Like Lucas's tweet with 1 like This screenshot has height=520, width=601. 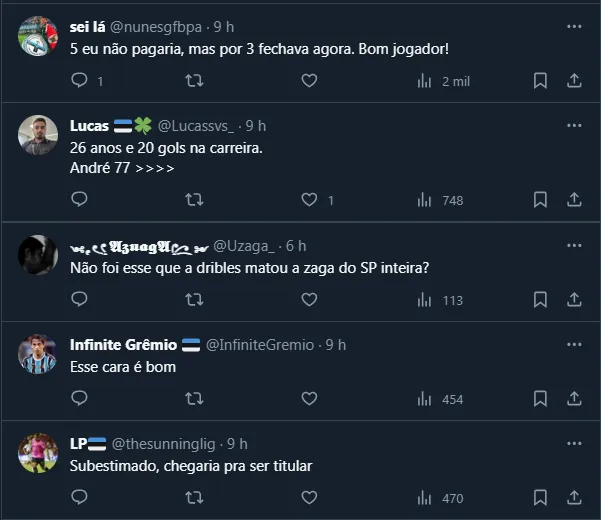(x=309, y=200)
